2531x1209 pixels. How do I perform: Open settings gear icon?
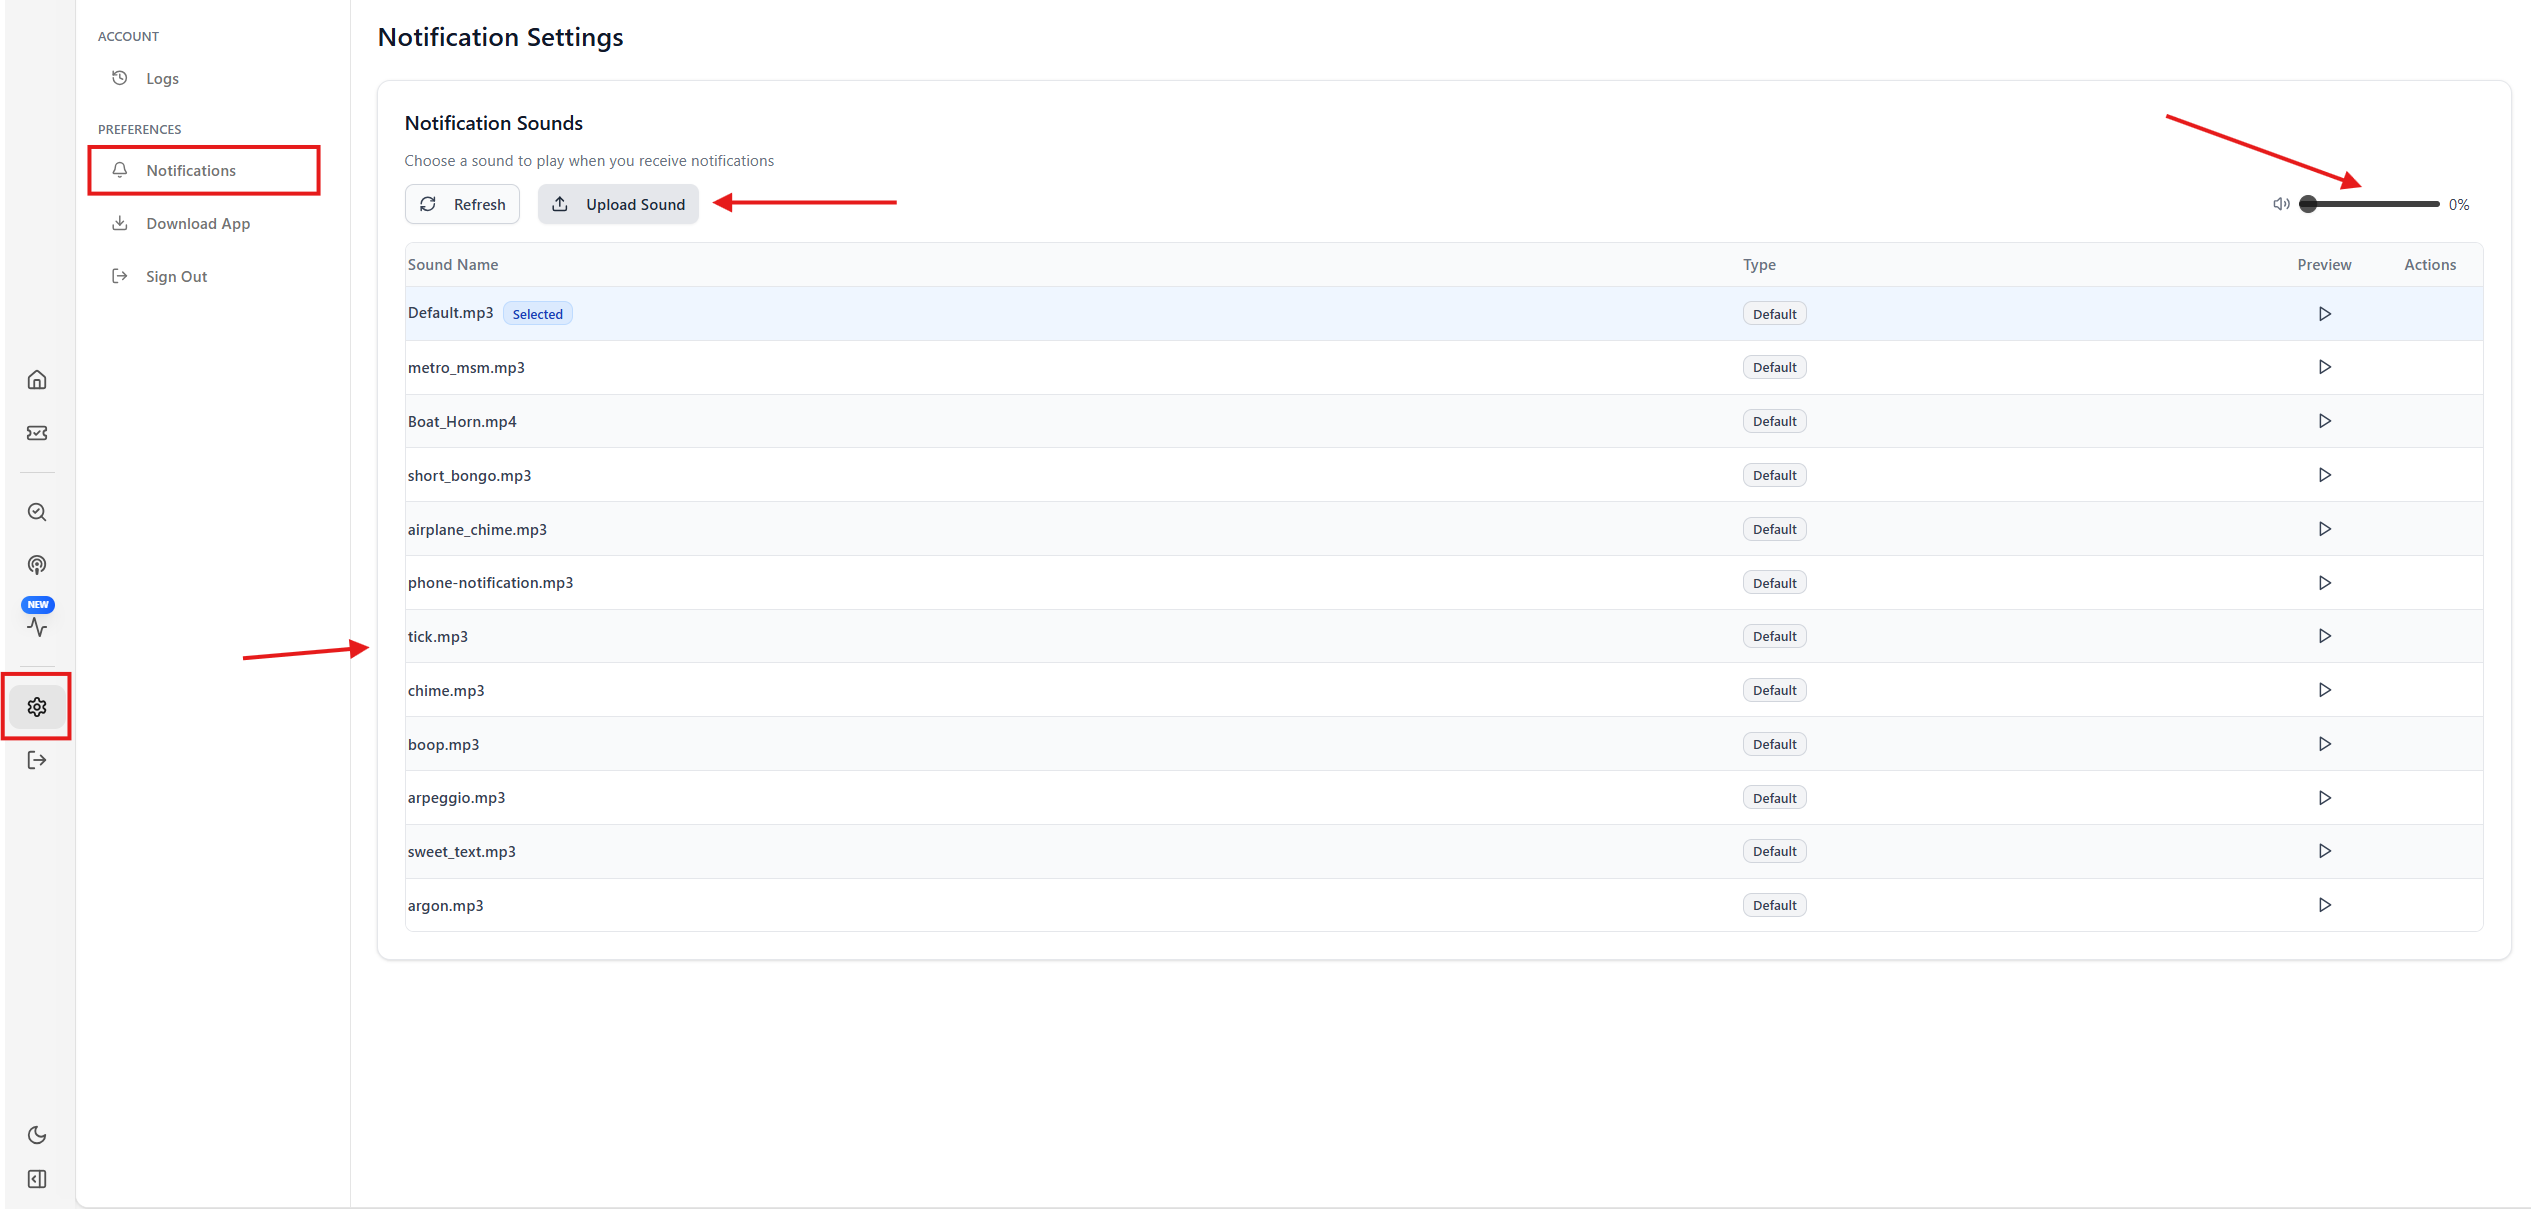click(x=37, y=707)
